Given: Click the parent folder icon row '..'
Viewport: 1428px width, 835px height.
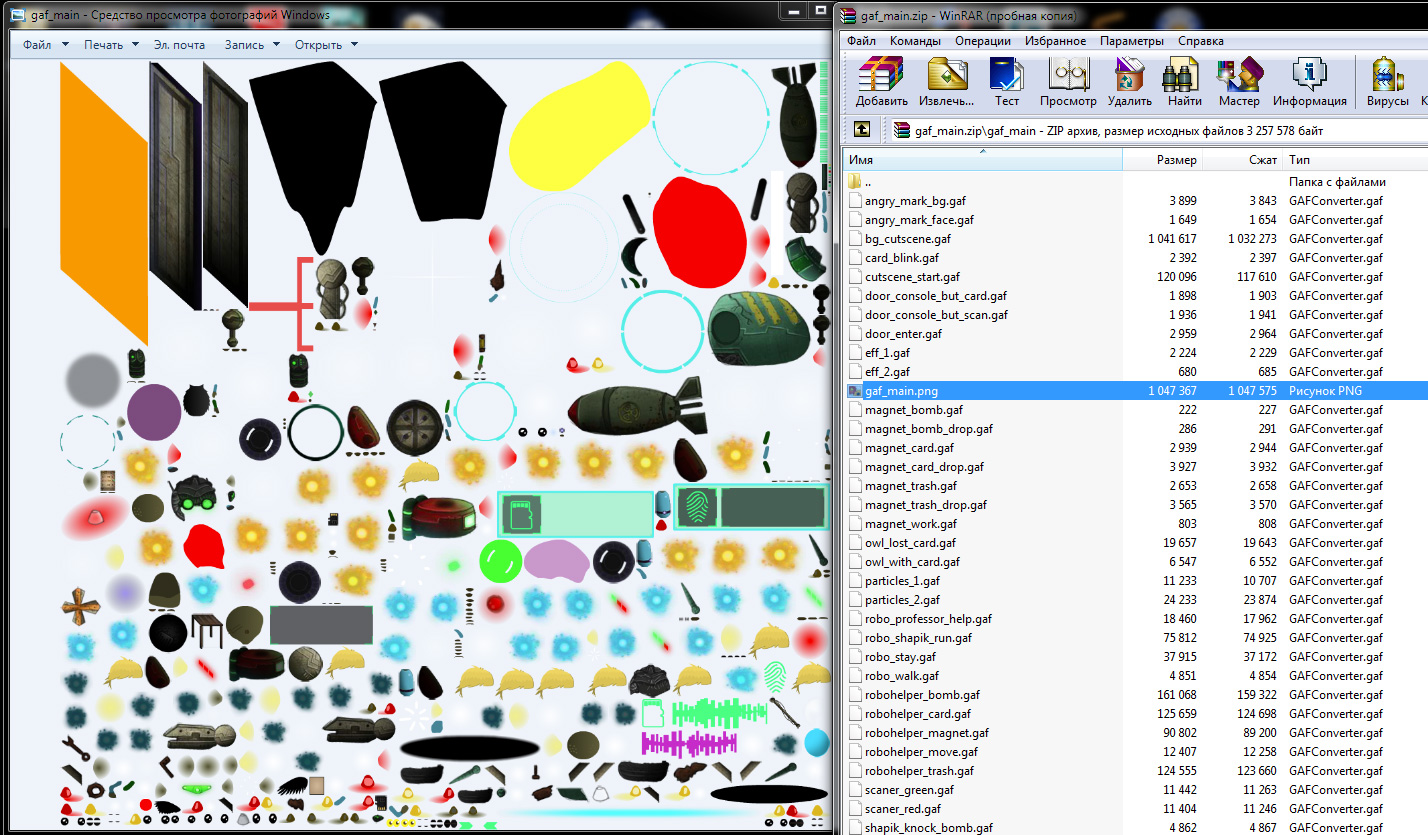Looking at the screenshot, I should [855, 182].
